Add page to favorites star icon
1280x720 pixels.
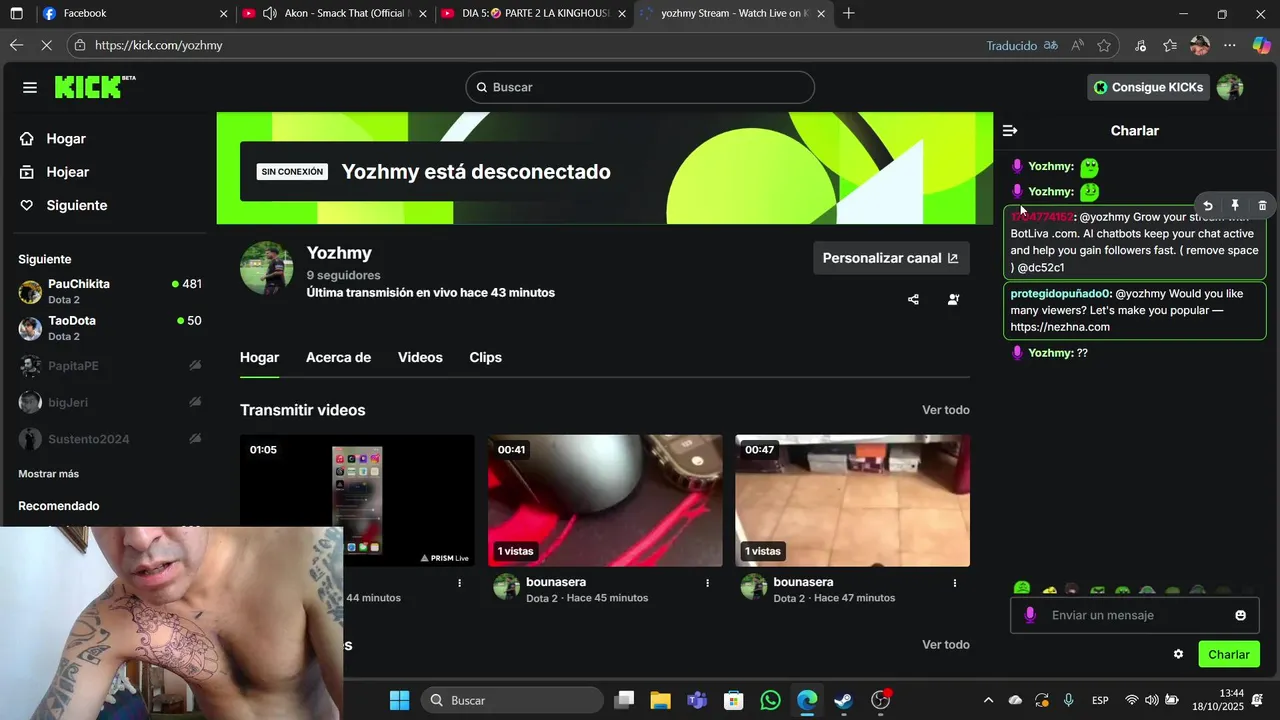[1104, 45]
